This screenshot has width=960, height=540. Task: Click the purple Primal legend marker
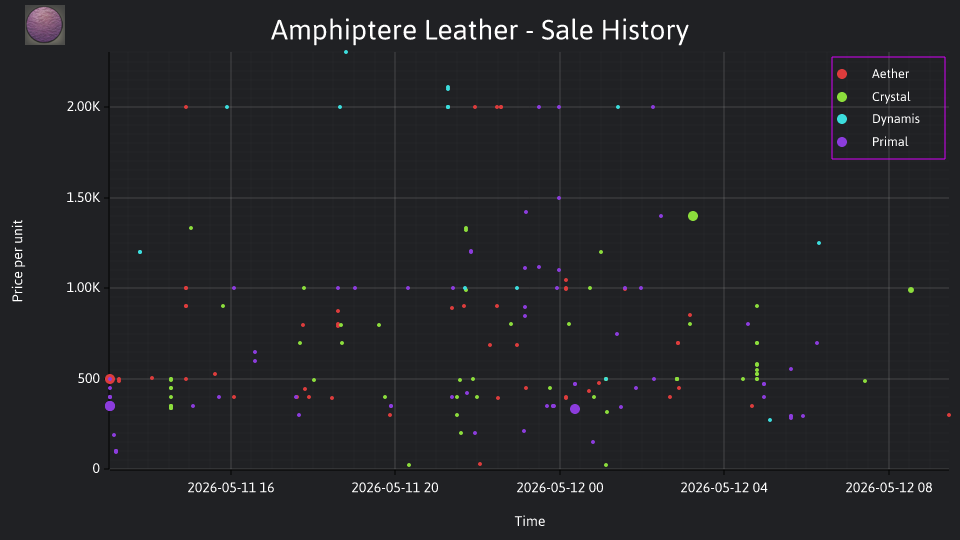tap(842, 142)
